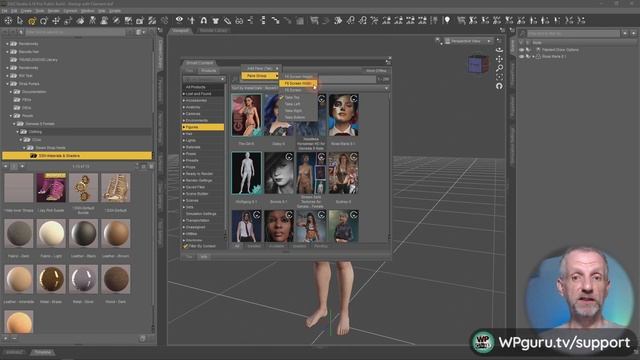Select the SSH Materials & Shaders folder
This screenshot has width=640, height=360.
tap(77, 156)
